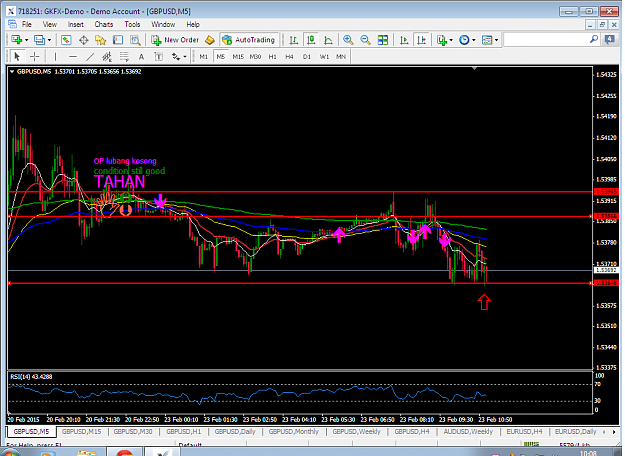625x456 pixels.
Task: Switch to candlestick chart type
Action: click(x=311, y=40)
